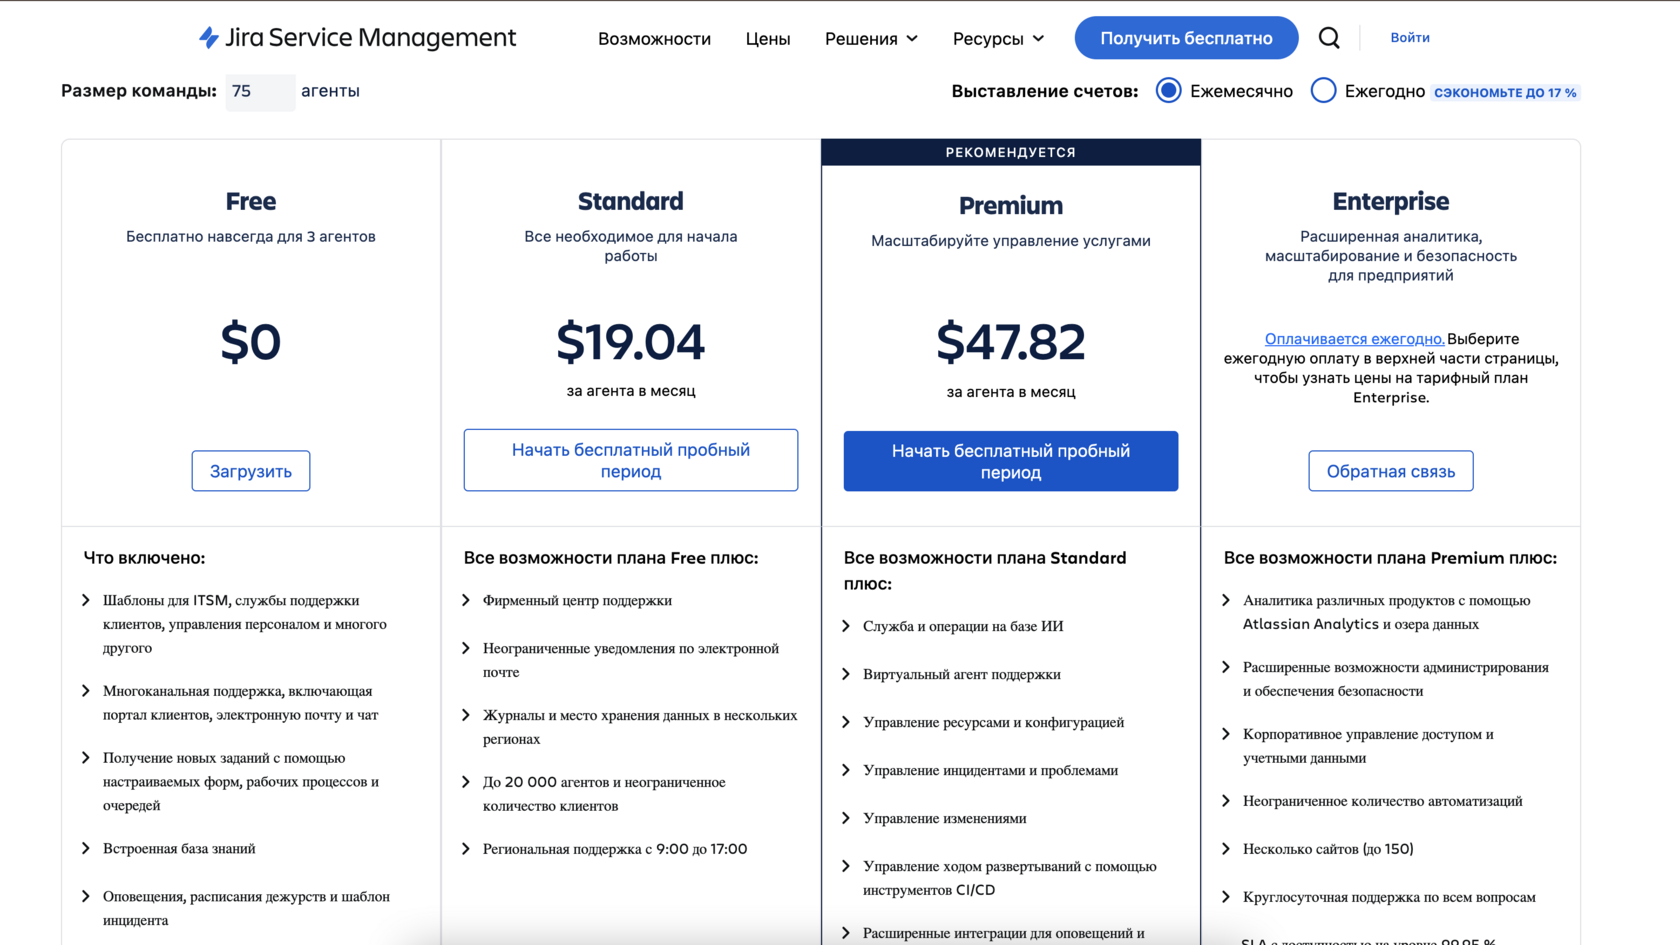Expand Управление изменениями item
Image resolution: width=1680 pixels, height=945 pixels.
pos(935,819)
